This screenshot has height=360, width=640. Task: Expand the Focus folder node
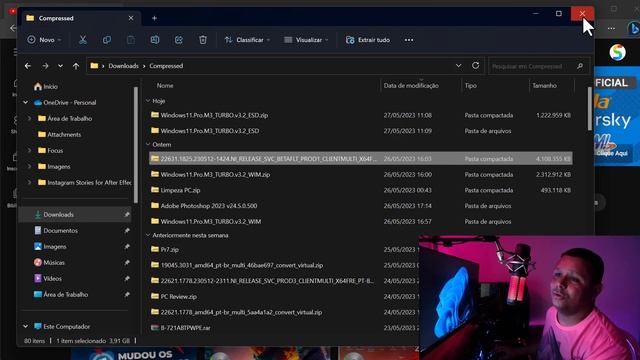(29, 150)
